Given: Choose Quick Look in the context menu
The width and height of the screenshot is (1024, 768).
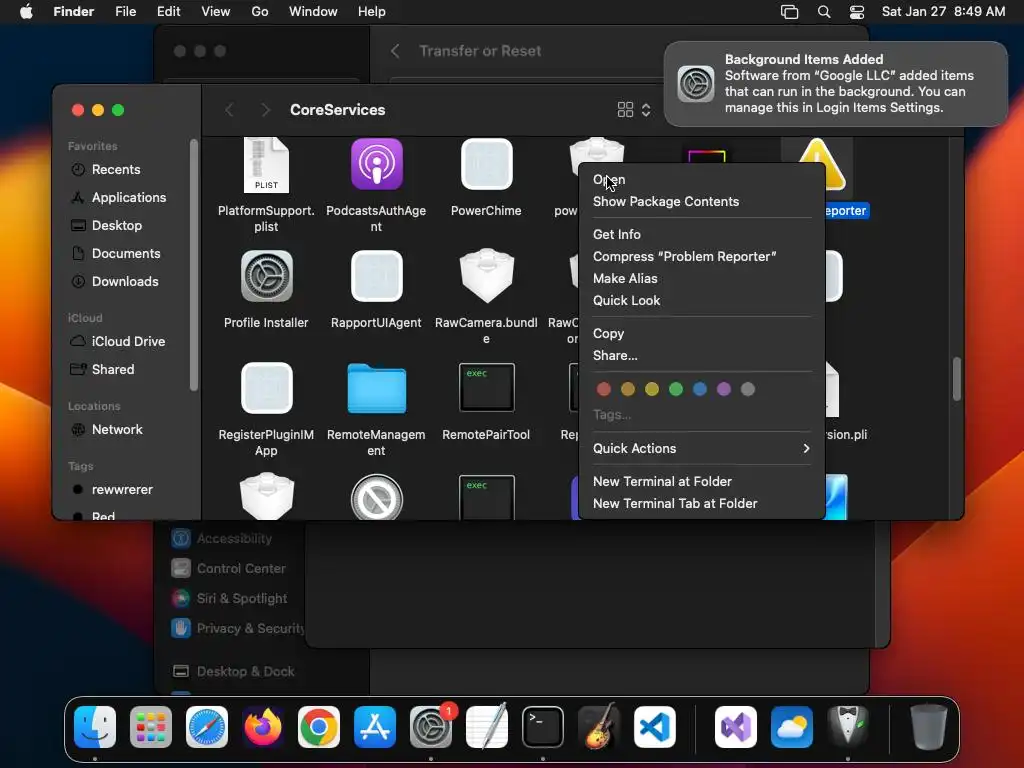Looking at the screenshot, I should [701, 301].
